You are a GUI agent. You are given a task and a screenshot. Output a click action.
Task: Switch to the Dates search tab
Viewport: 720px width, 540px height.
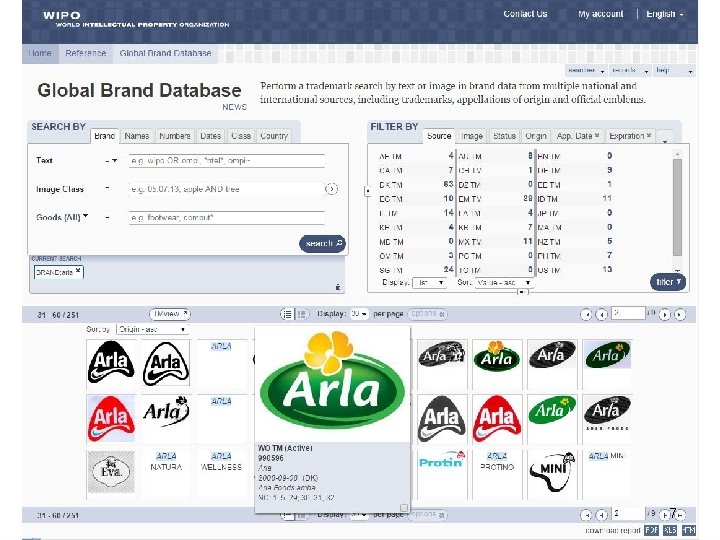pos(210,136)
